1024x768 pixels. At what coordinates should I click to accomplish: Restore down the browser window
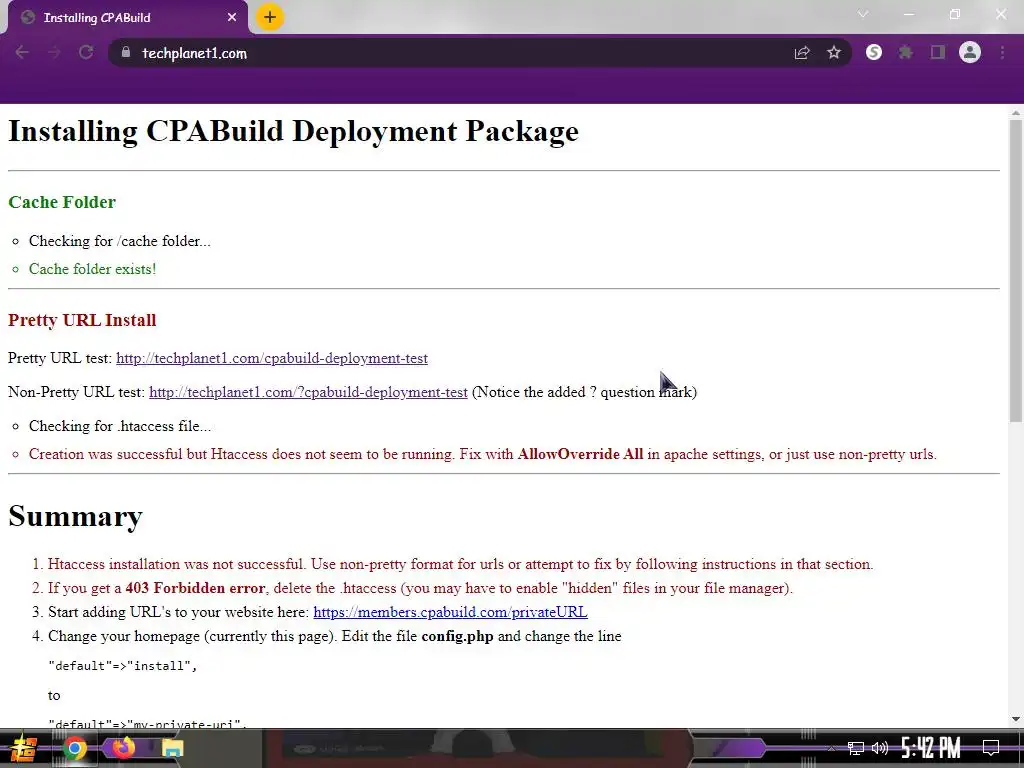(955, 14)
